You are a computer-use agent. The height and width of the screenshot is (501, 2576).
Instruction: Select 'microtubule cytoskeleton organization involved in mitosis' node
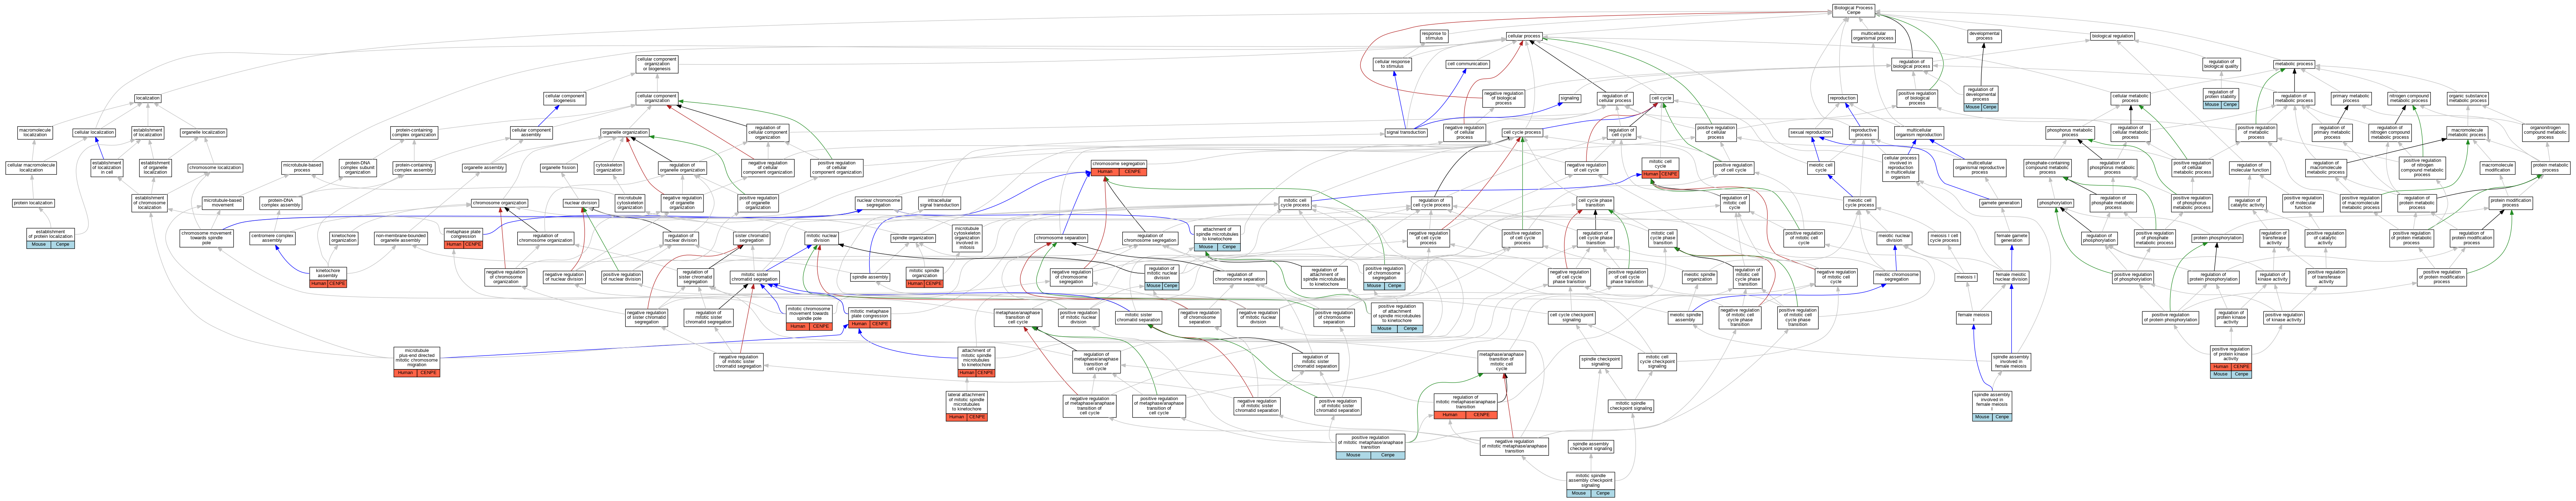pos(967,238)
